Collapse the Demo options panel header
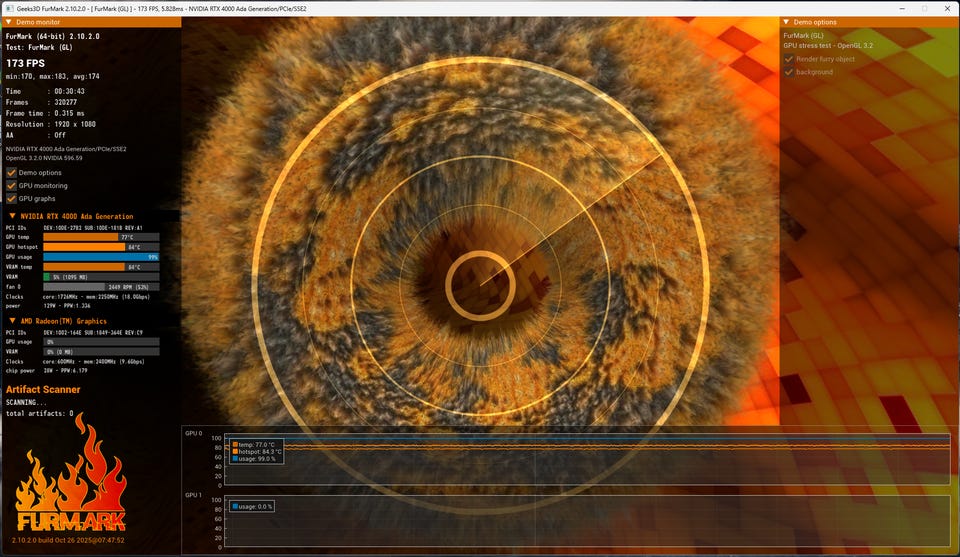This screenshot has height=557, width=960. pyautogui.click(x=786, y=22)
